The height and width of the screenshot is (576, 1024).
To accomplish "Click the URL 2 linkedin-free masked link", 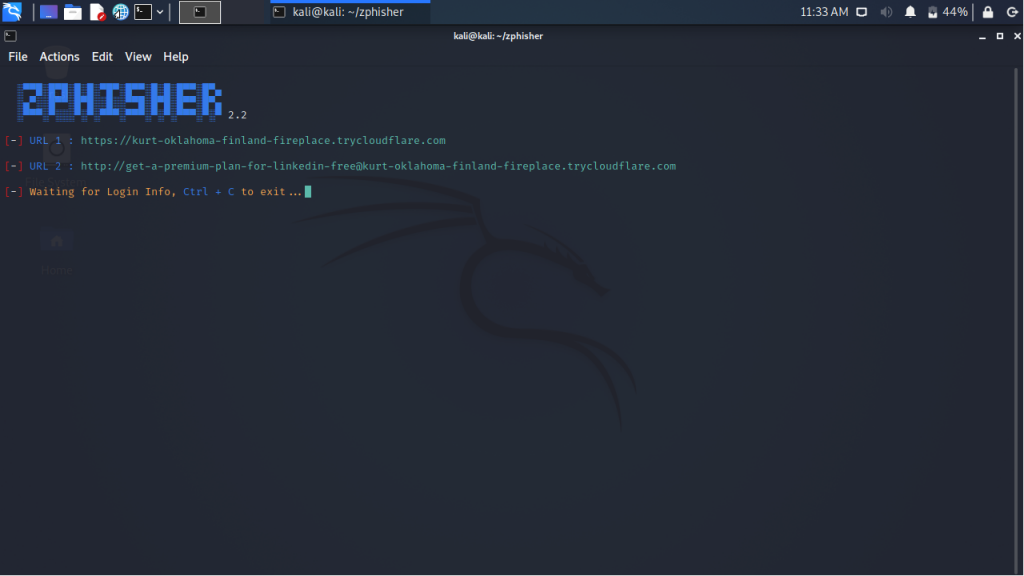I will tap(378, 166).
